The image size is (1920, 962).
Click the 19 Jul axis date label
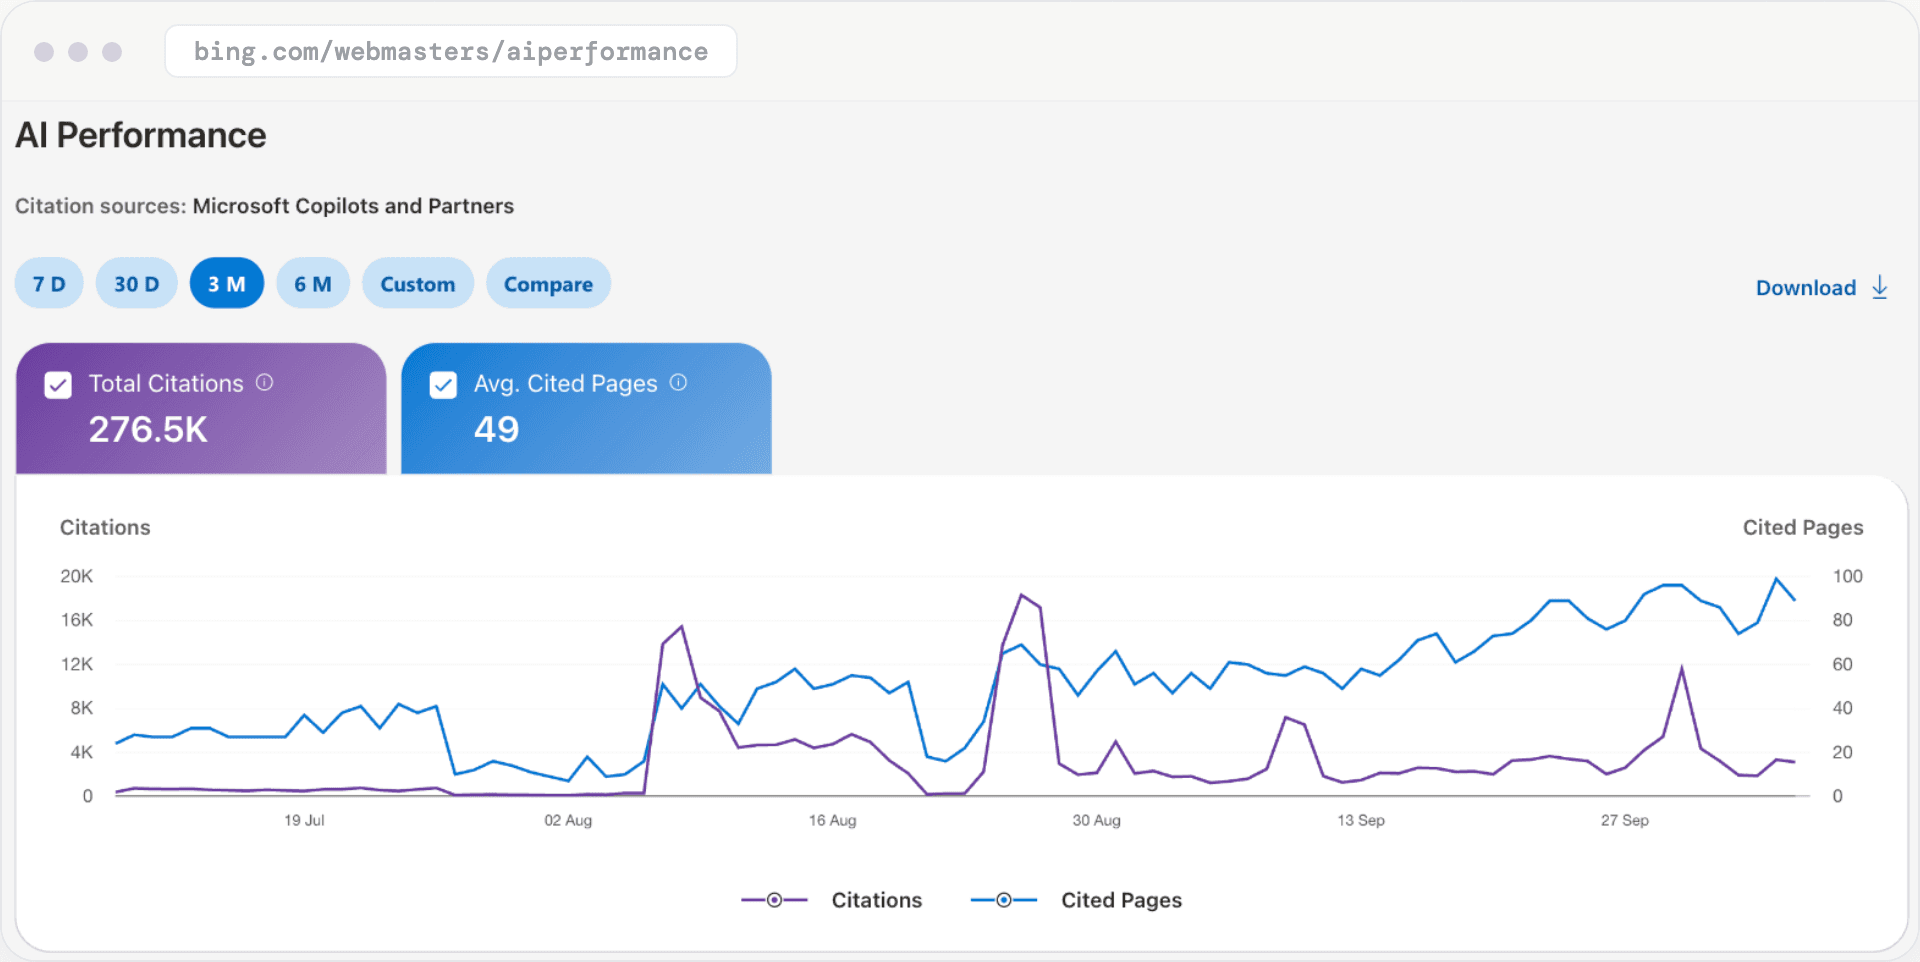pyautogui.click(x=304, y=820)
